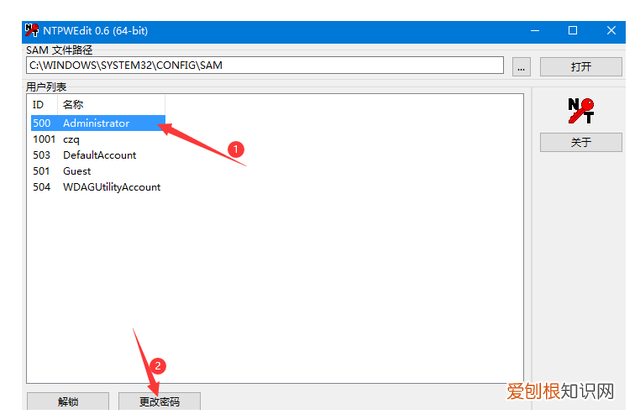This screenshot has width=640, height=410.
Task: Open the file browser with the ... button
Action: tap(521, 67)
